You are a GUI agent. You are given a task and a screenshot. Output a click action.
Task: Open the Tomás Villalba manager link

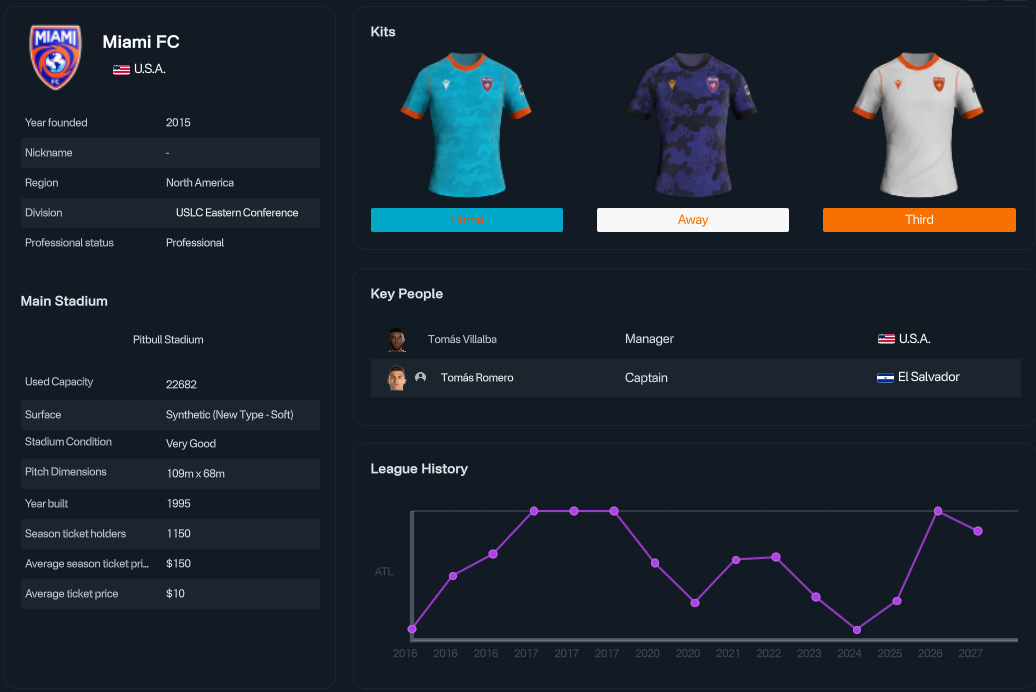point(462,339)
